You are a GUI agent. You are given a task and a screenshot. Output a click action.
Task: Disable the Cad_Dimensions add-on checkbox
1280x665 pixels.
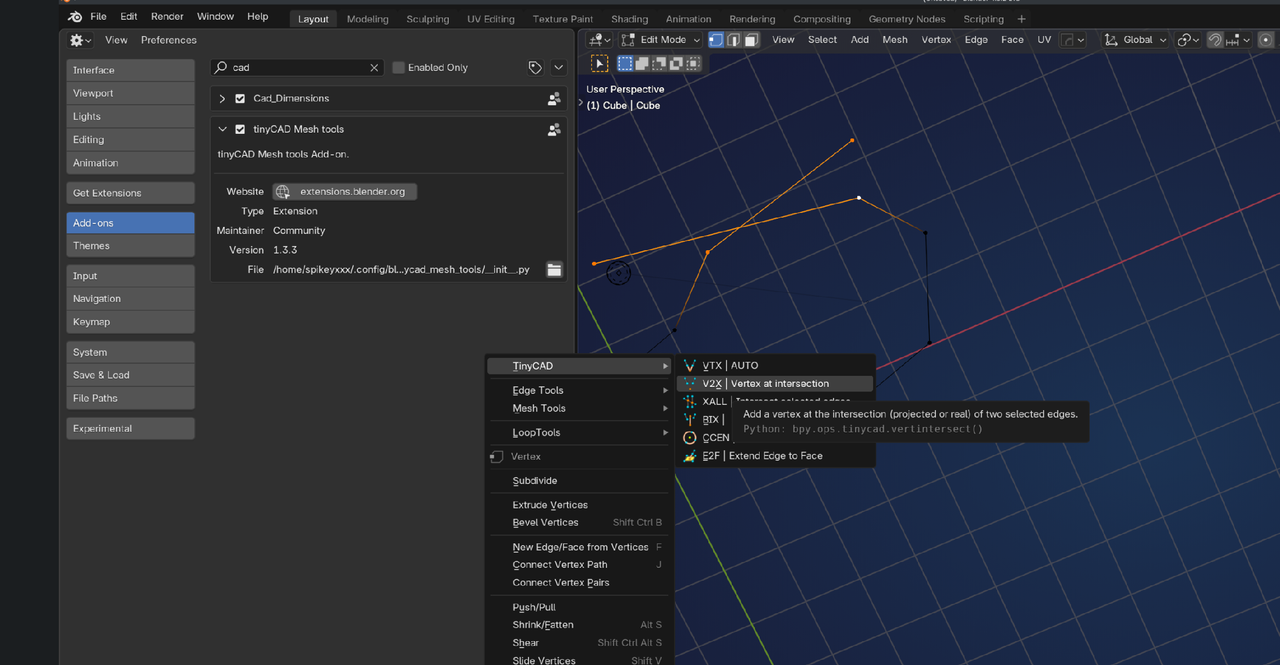(240, 99)
